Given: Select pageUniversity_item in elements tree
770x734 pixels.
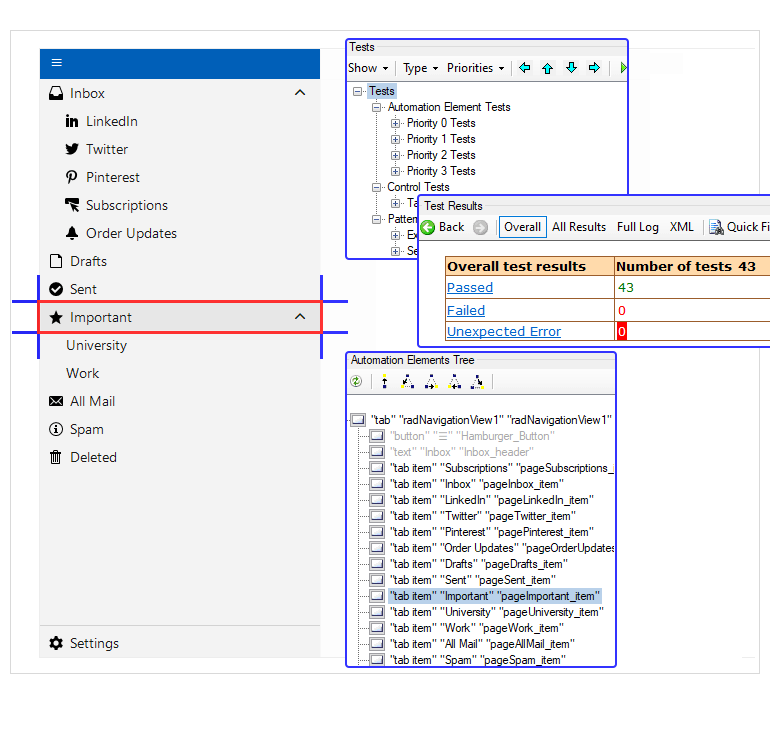Looking at the screenshot, I should [x=496, y=612].
